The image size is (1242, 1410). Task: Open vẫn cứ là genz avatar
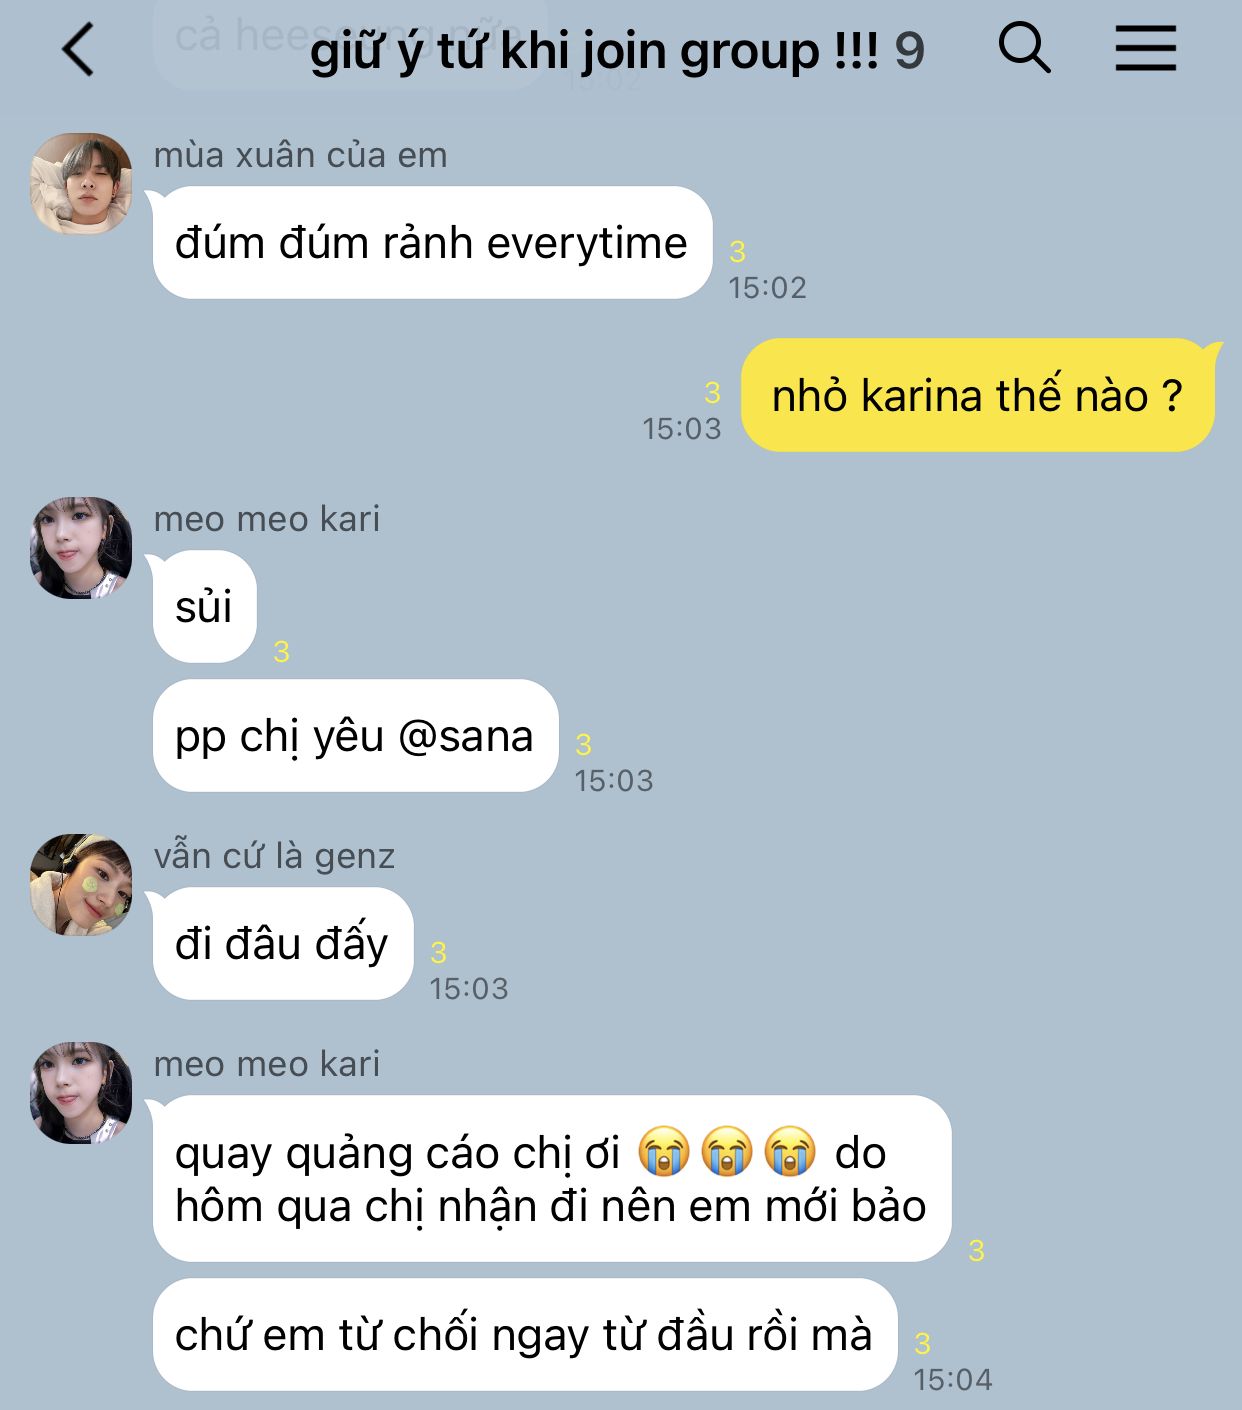(x=81, y=885)
